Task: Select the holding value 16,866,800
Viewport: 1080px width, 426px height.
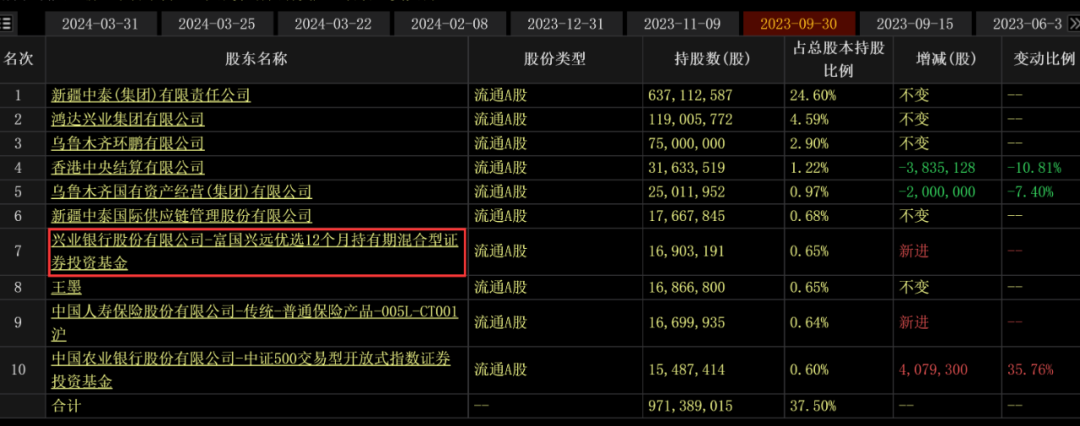Action: pos(687,287)
